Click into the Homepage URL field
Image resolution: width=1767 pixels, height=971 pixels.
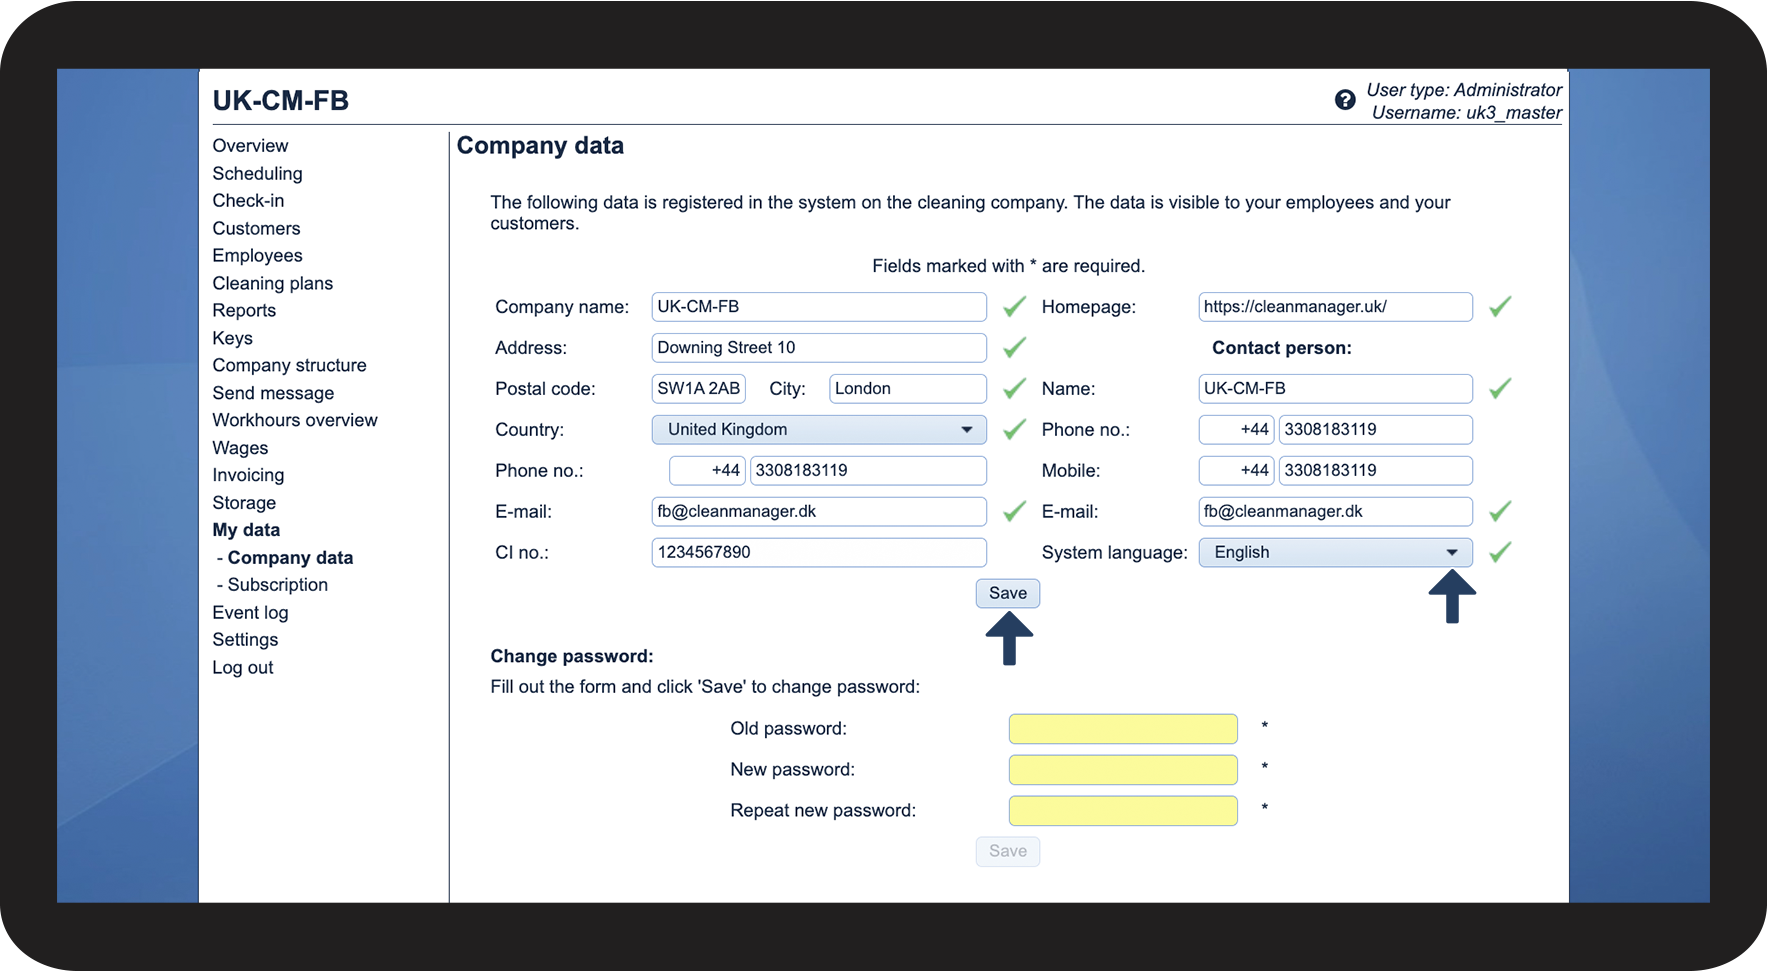pos(1334,307)
